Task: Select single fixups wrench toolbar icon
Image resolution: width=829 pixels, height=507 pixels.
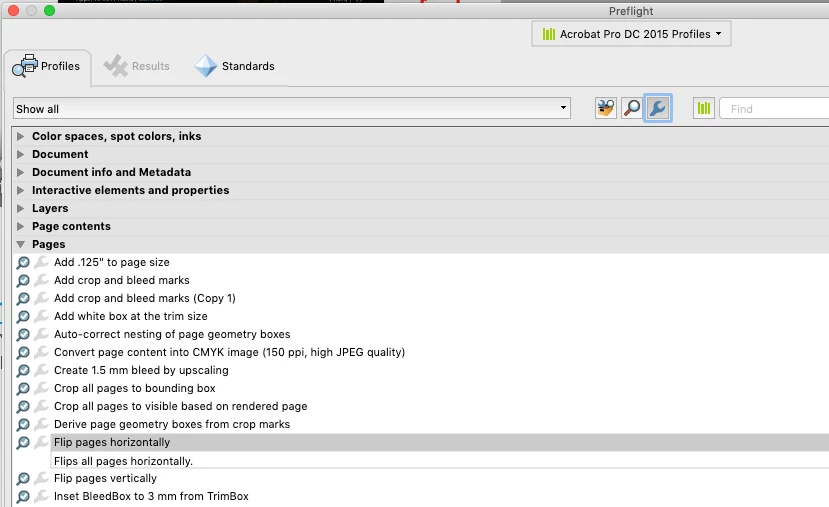Action: pyautogui.click(x=658, y=108)
